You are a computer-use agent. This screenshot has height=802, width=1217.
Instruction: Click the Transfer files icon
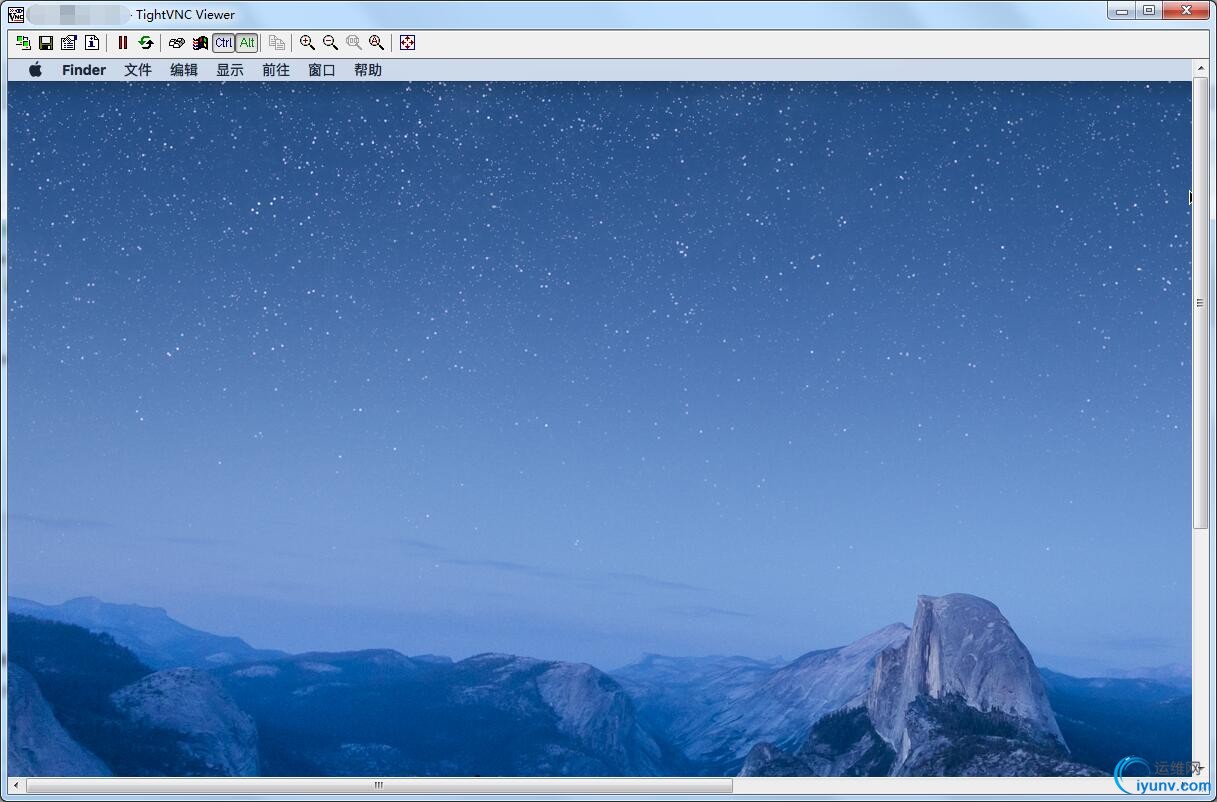click(x=277, y=43)
